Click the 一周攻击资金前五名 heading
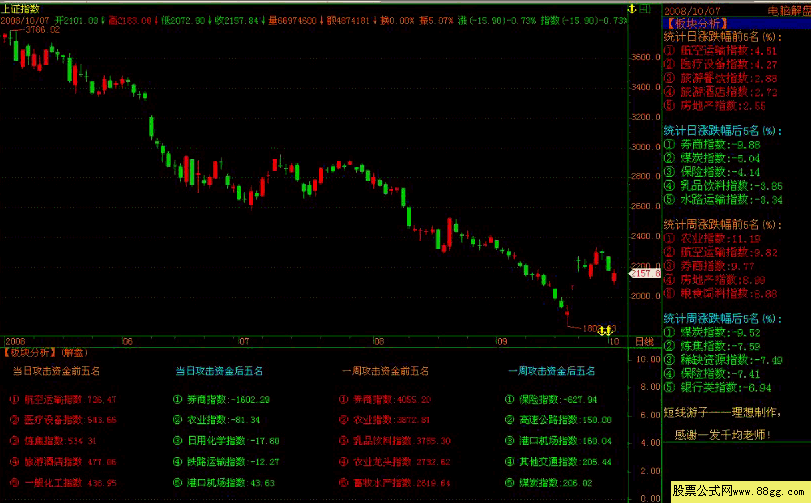The width and height of the screenshot is (811, 503). [385, 371]
